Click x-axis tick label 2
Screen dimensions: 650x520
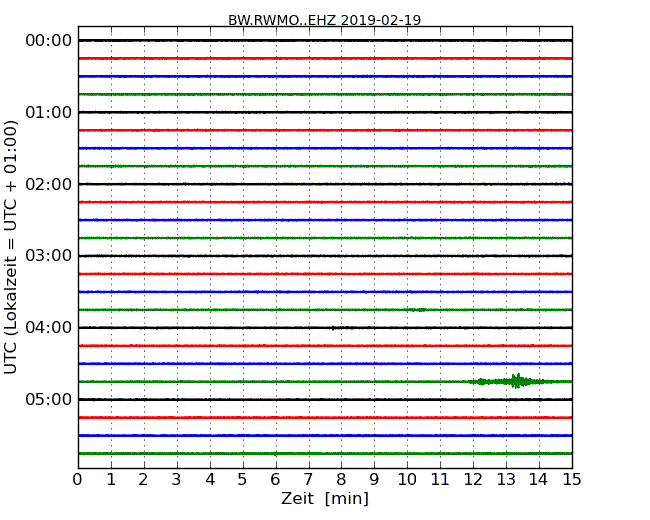click(x=143, y=479)
